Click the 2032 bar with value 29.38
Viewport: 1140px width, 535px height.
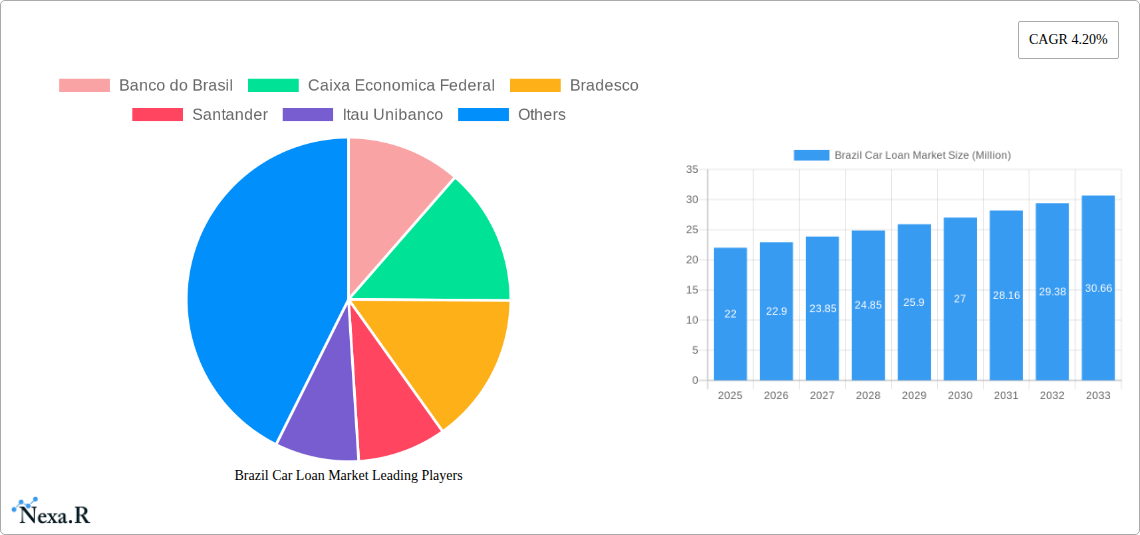pyautogui.click(x=1052, y=291)
